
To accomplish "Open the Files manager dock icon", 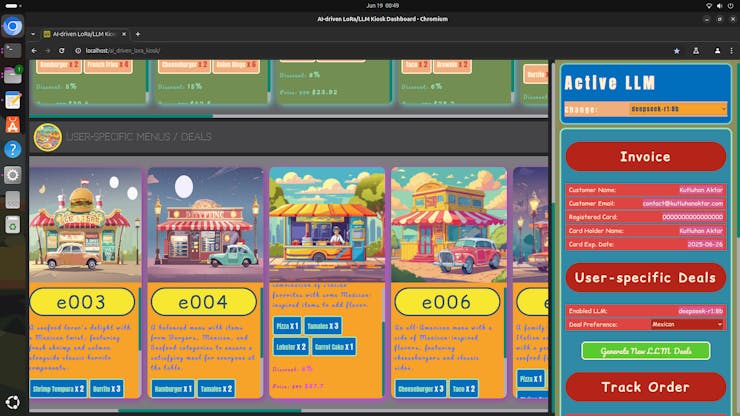I will (13, 75).
